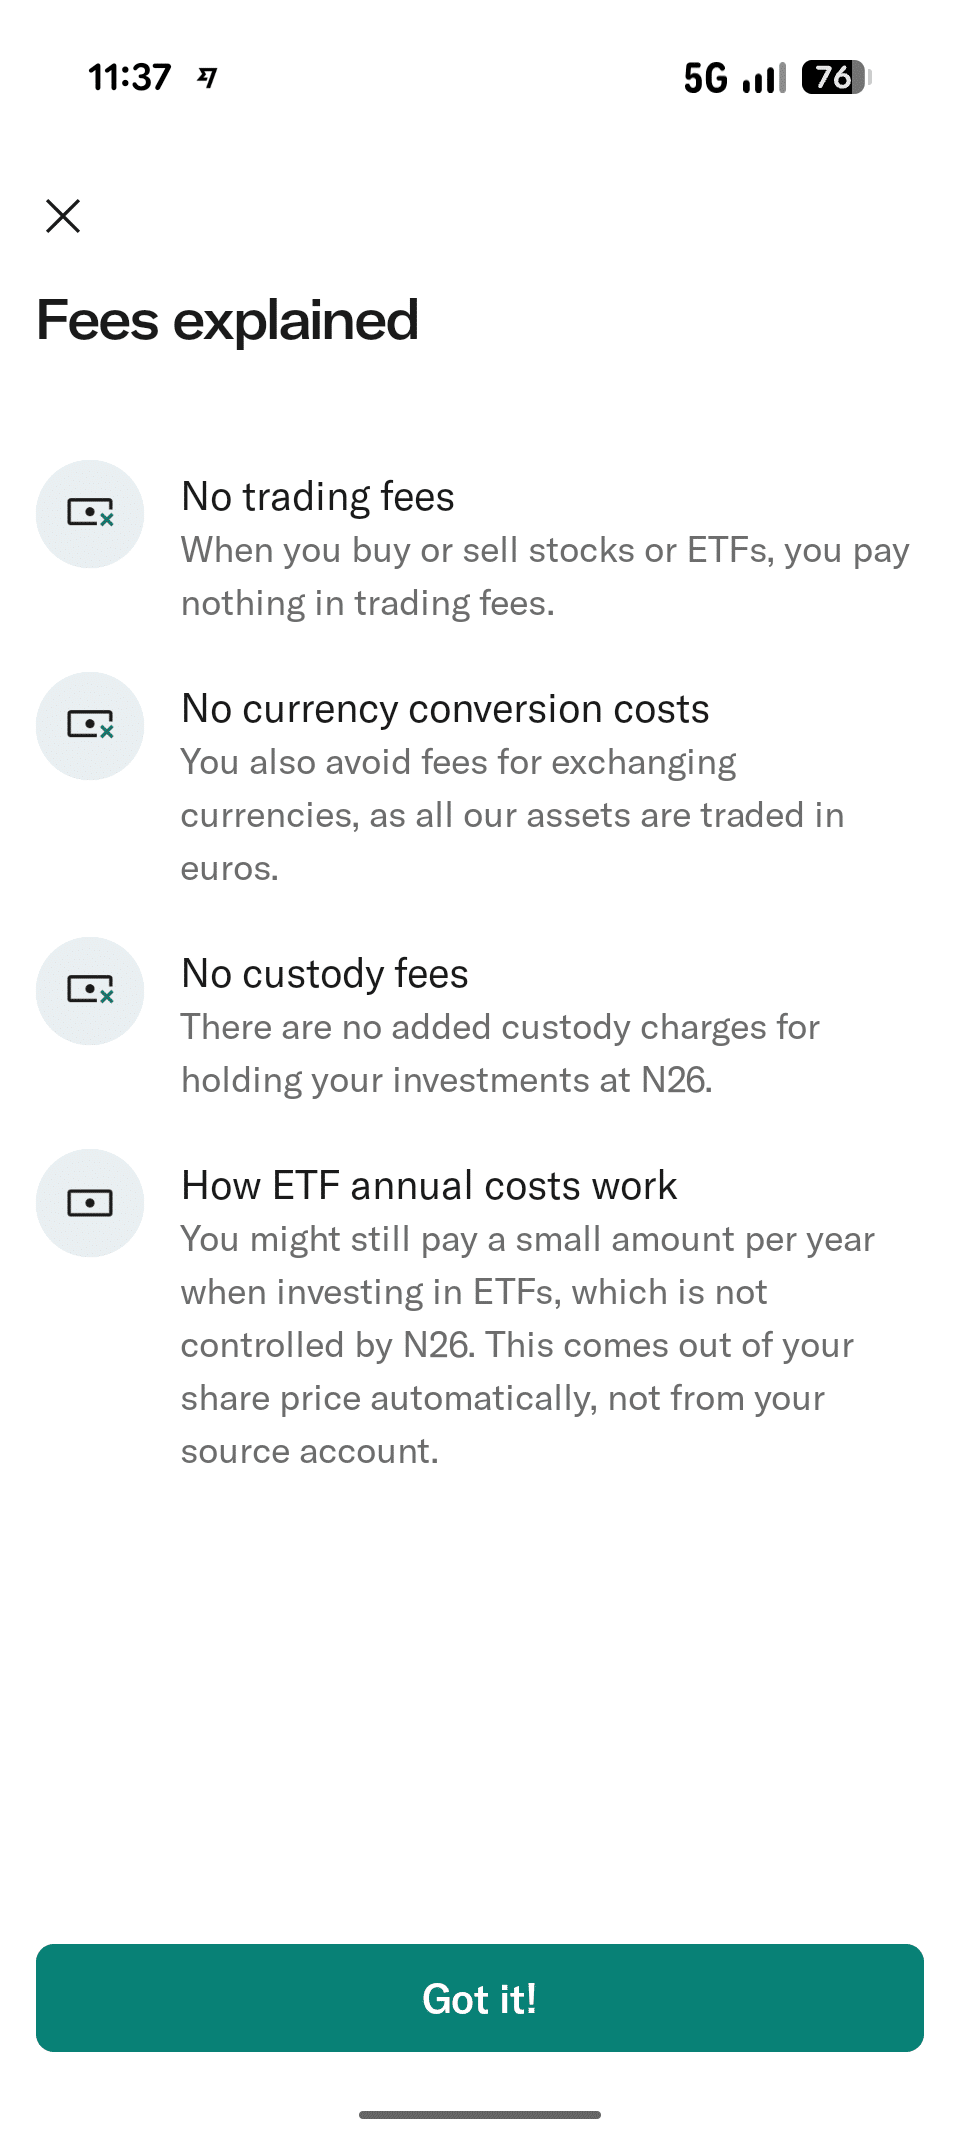Screen dimensions: 960x2142
Task: Tap the ETF annual costs icon
Action: 90,1203
